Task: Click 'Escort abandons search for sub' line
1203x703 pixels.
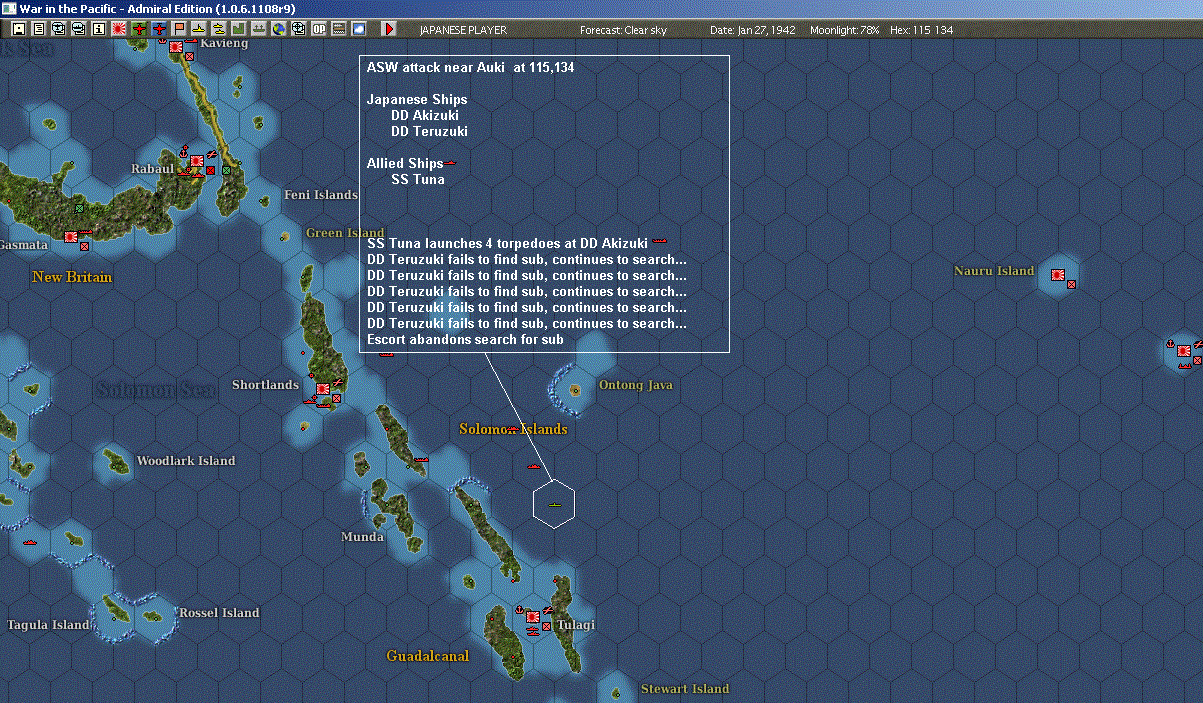Action: point(465,340)
